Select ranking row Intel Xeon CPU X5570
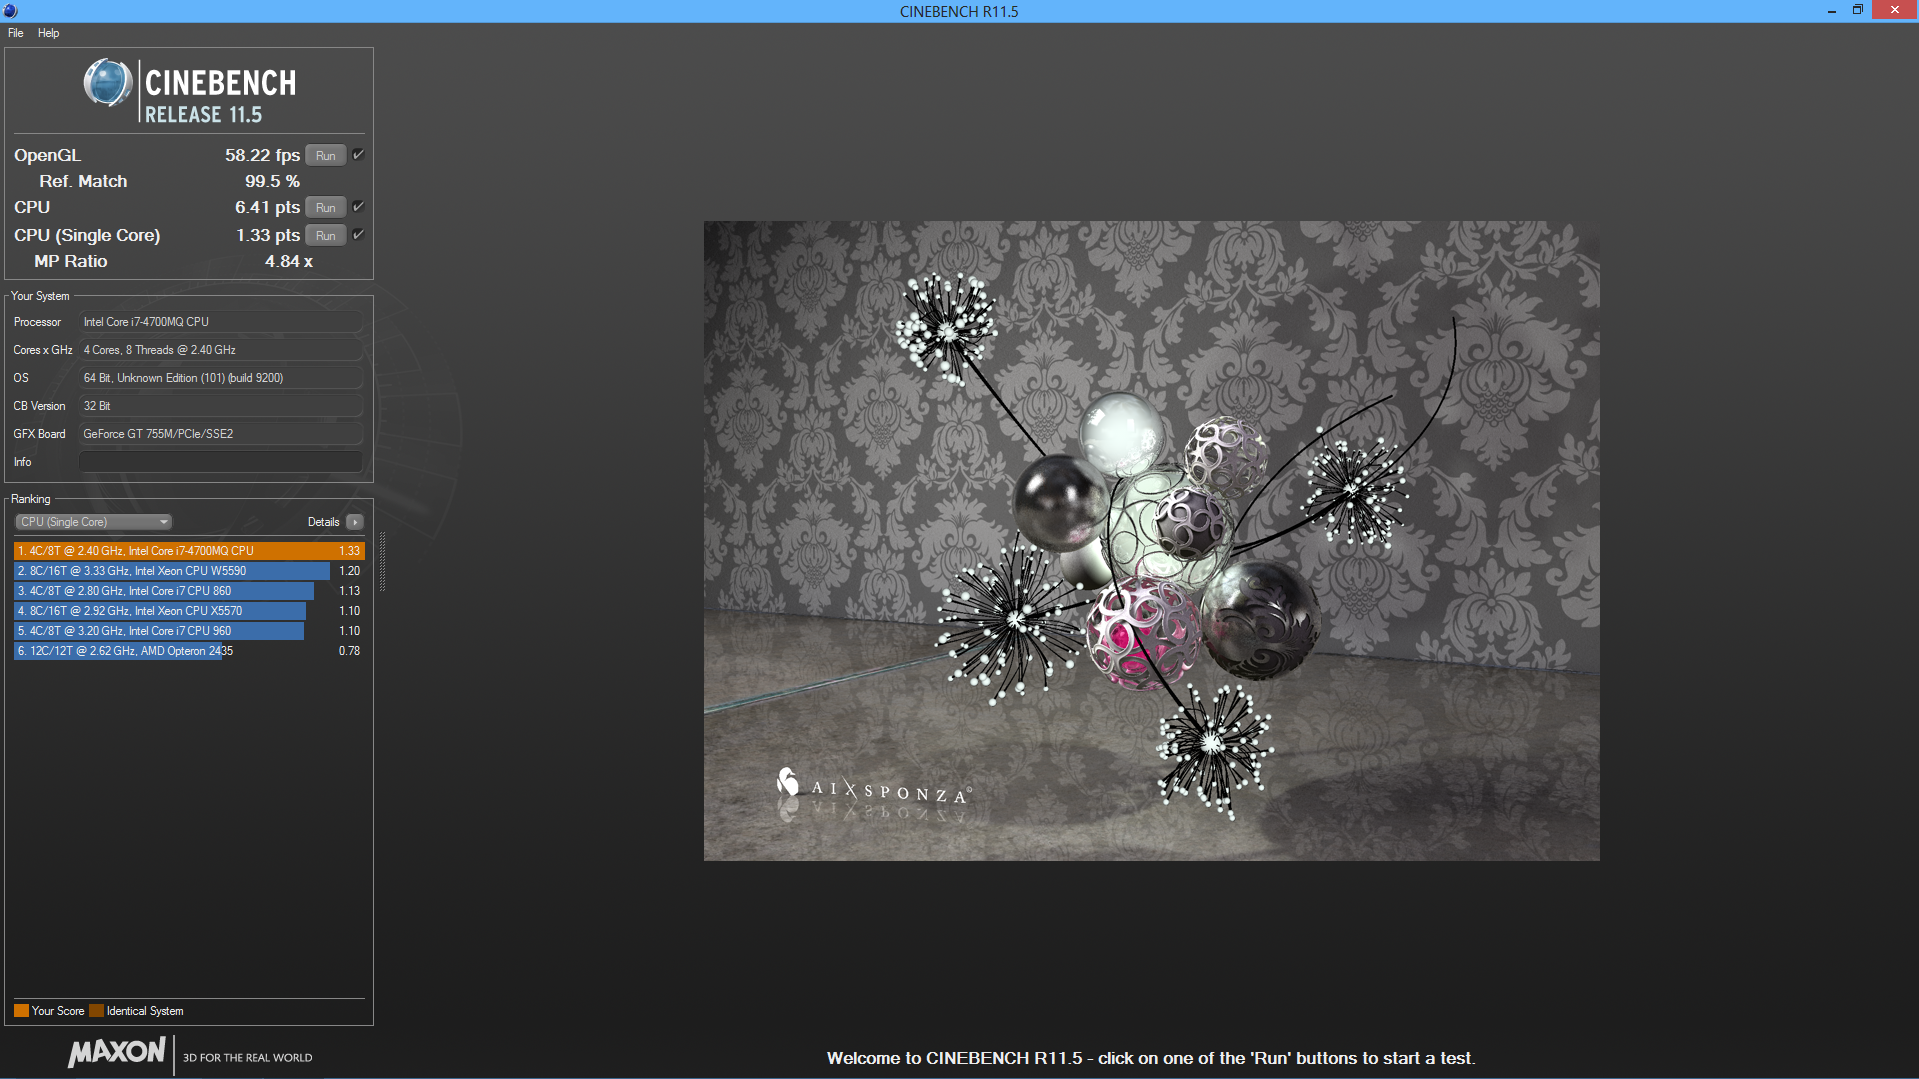The height and width of the screenshot is (1079, 1919). pos(189,611)
